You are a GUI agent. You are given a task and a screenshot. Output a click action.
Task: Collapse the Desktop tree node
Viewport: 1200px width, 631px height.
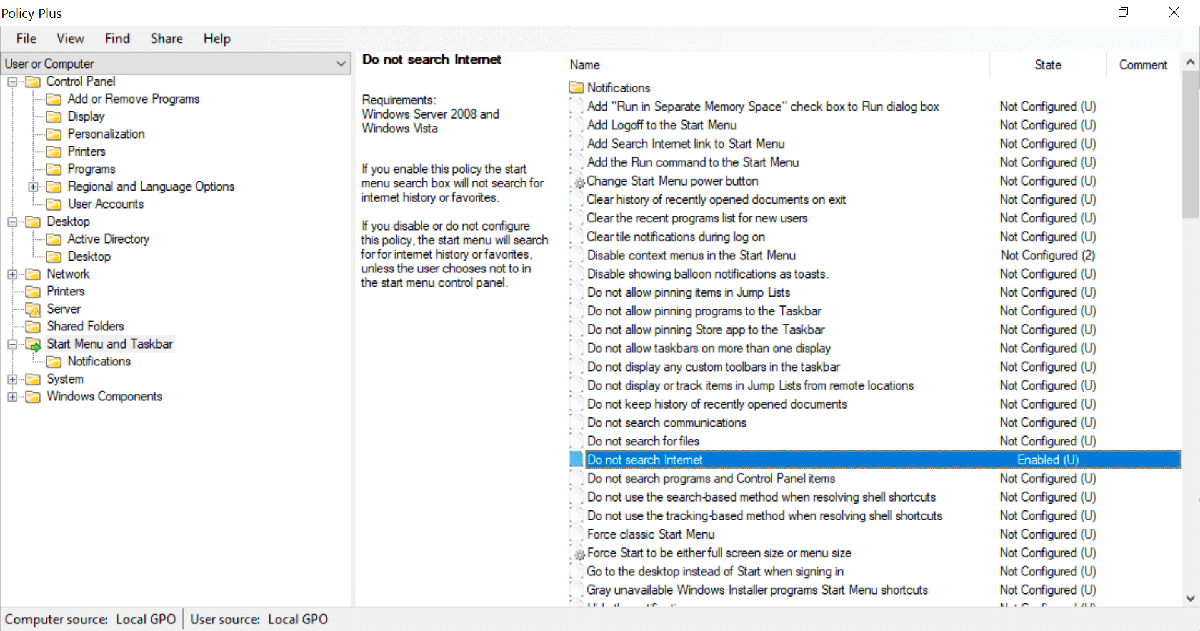pos(12,222)
